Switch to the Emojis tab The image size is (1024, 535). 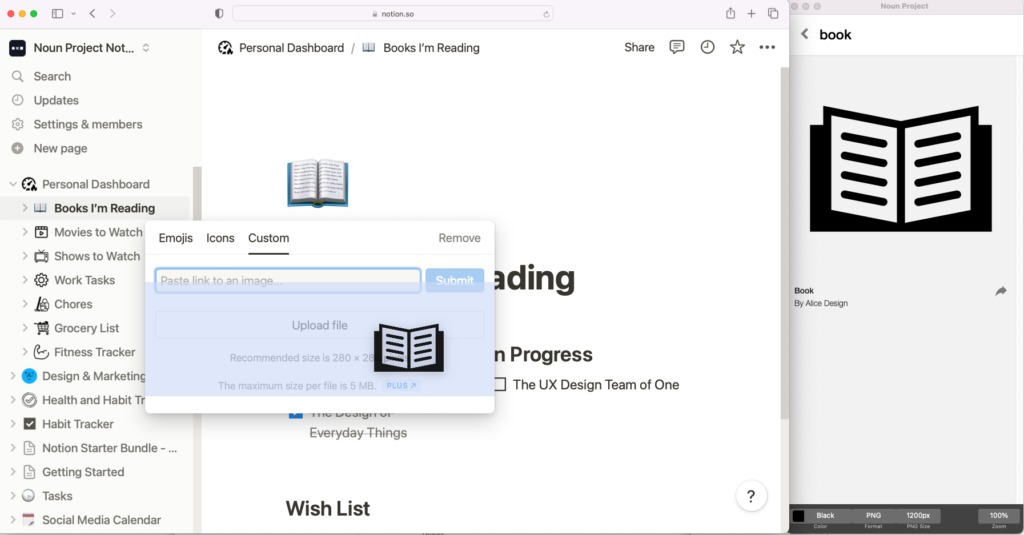[x=176, y=238]
